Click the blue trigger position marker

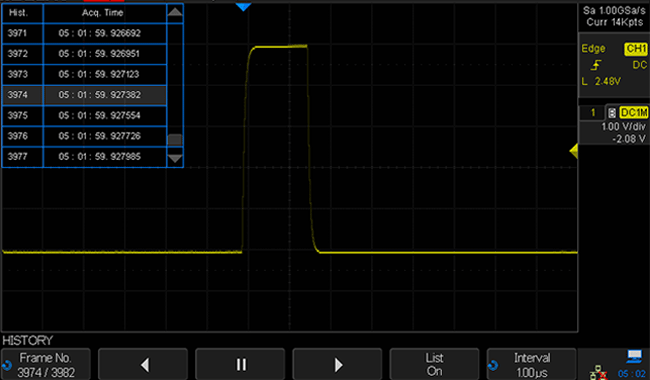coord(243,7)
